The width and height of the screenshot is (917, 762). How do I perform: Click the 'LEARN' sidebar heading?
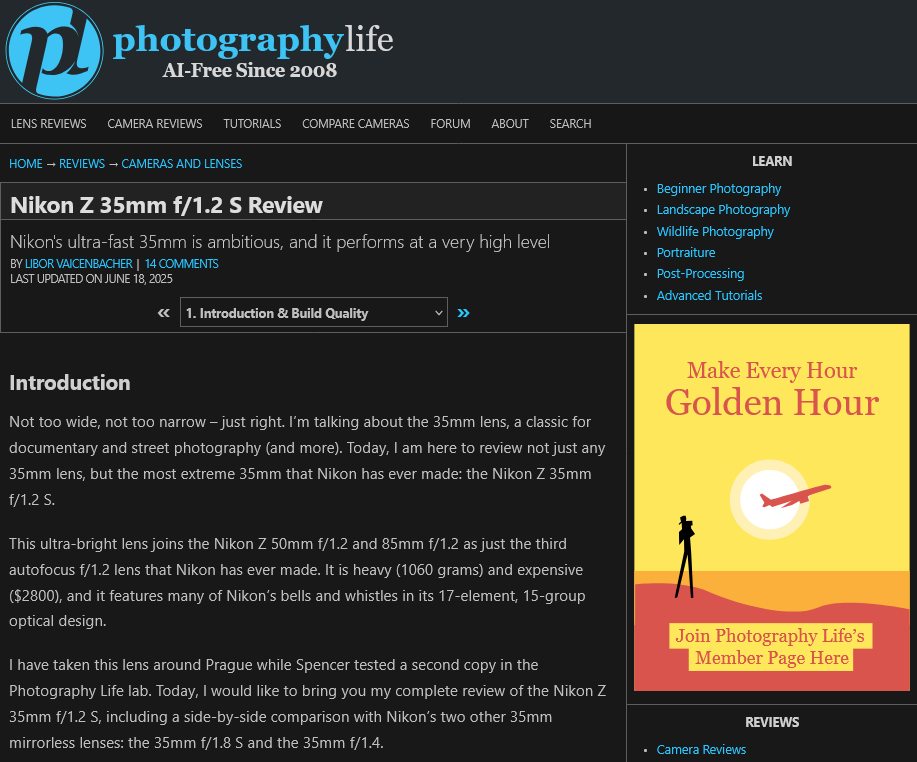point(772,161)
